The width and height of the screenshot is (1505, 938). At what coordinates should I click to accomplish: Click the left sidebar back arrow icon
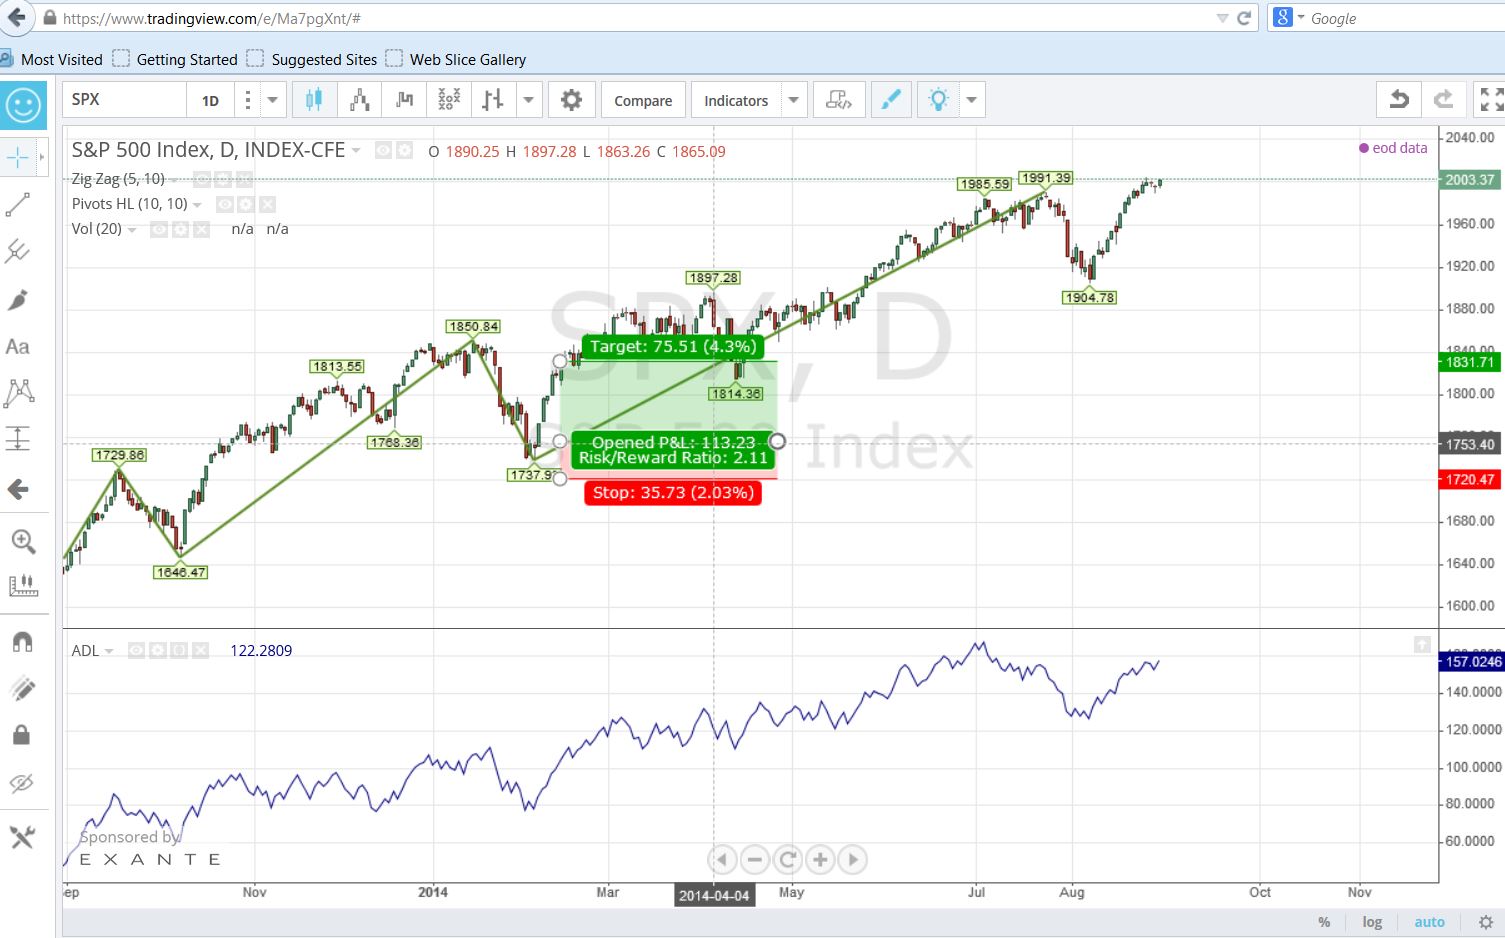point(18,489)
